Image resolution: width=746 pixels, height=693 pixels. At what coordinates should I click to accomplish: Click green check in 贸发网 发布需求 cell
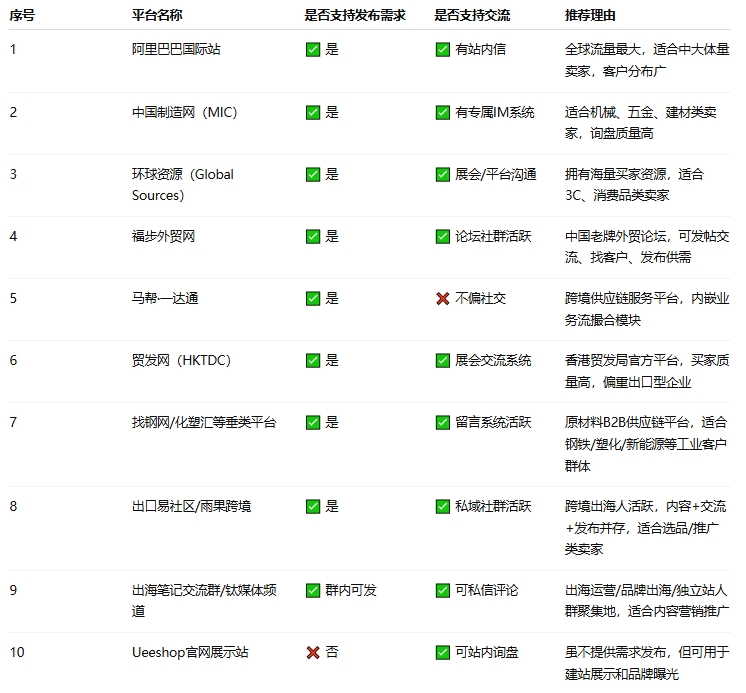[313, 361]
